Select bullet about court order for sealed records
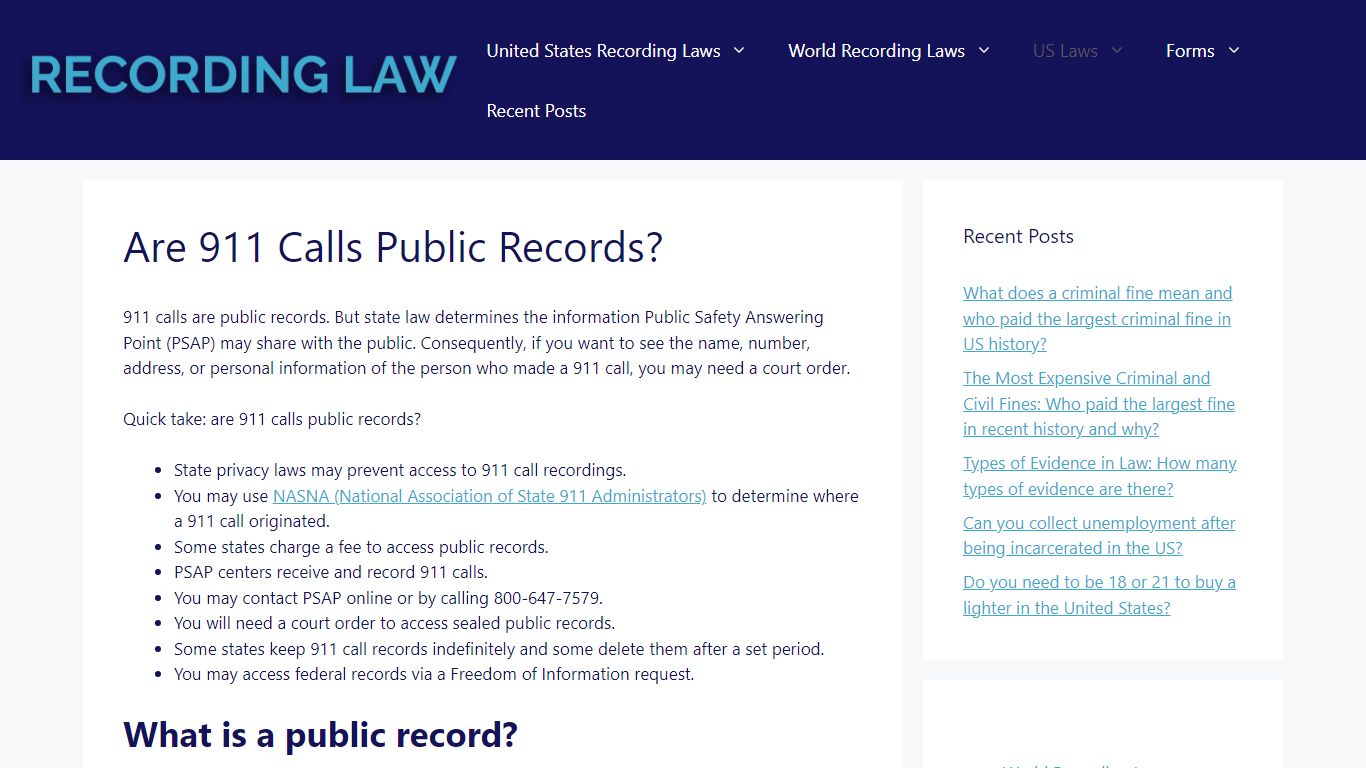This screenshot has height=768, width=1366. [x=394, y=623]
